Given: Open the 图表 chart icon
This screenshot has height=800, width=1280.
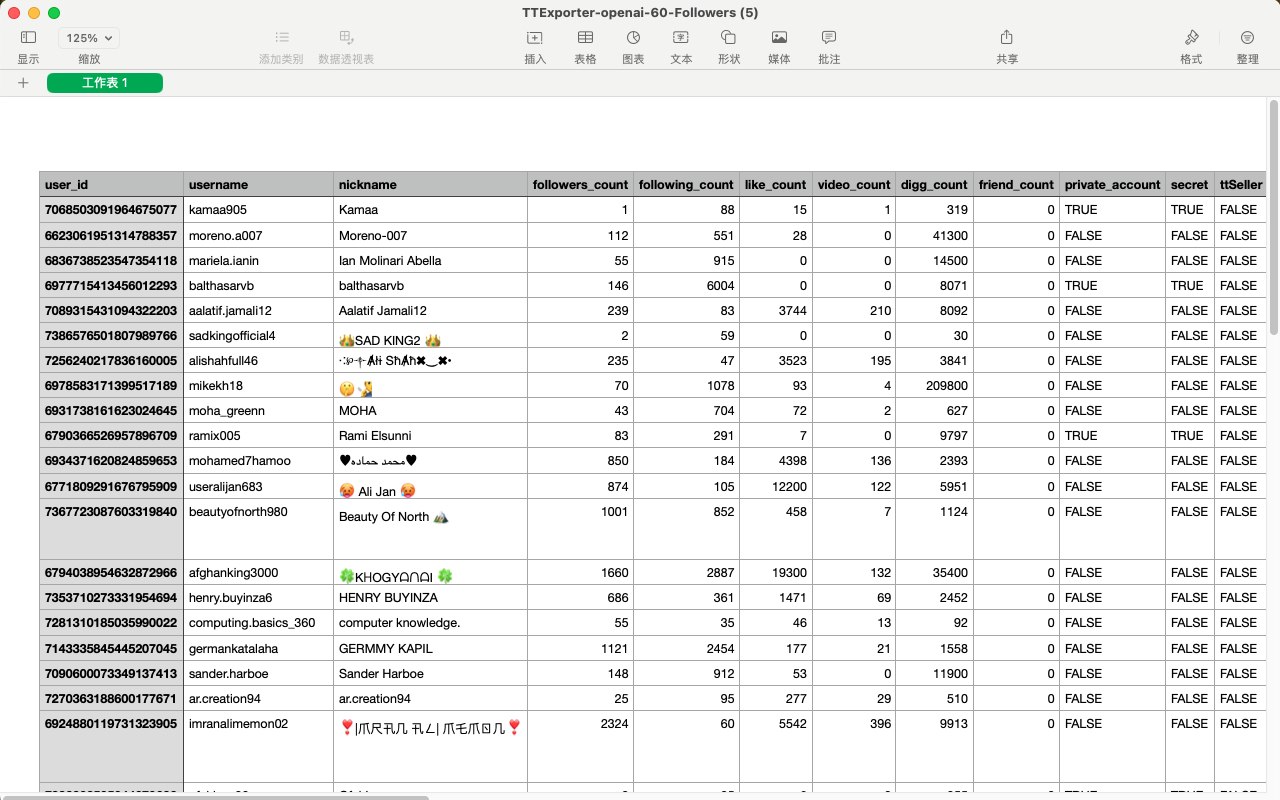Looking at the screenshot, I should pyautogui.click(x=633, y=38).
